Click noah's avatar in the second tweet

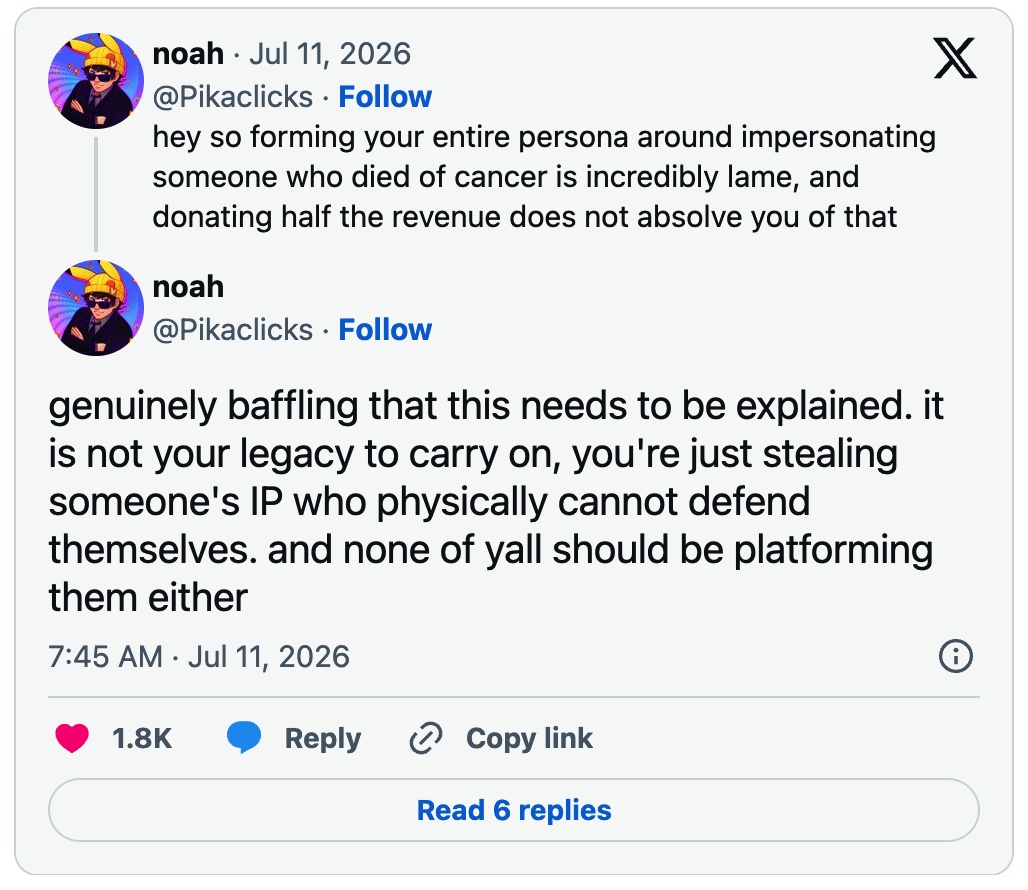coord(96,308)
